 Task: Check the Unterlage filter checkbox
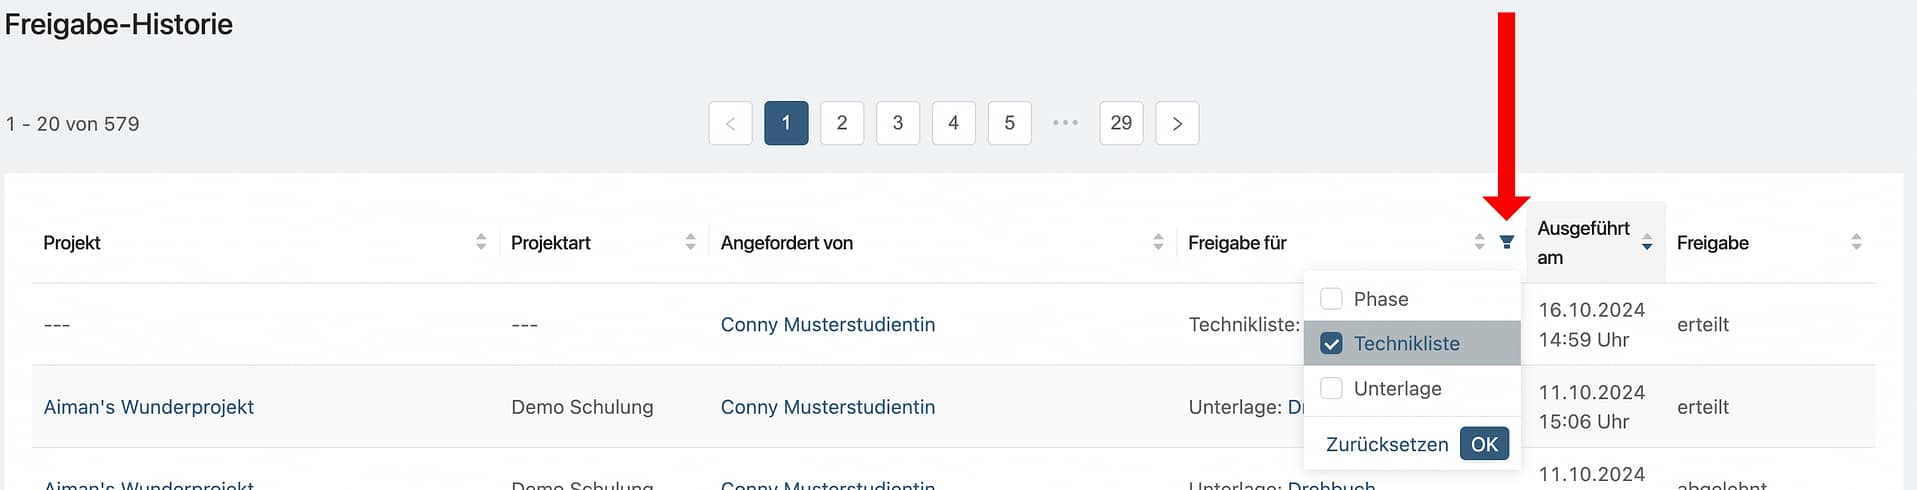click(x=1331, y=388)
